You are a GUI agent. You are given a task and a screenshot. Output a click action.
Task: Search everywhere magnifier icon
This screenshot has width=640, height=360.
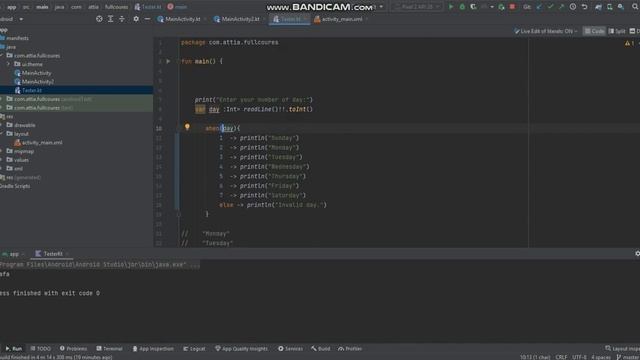pyautogui.click(x=636, y=7)
